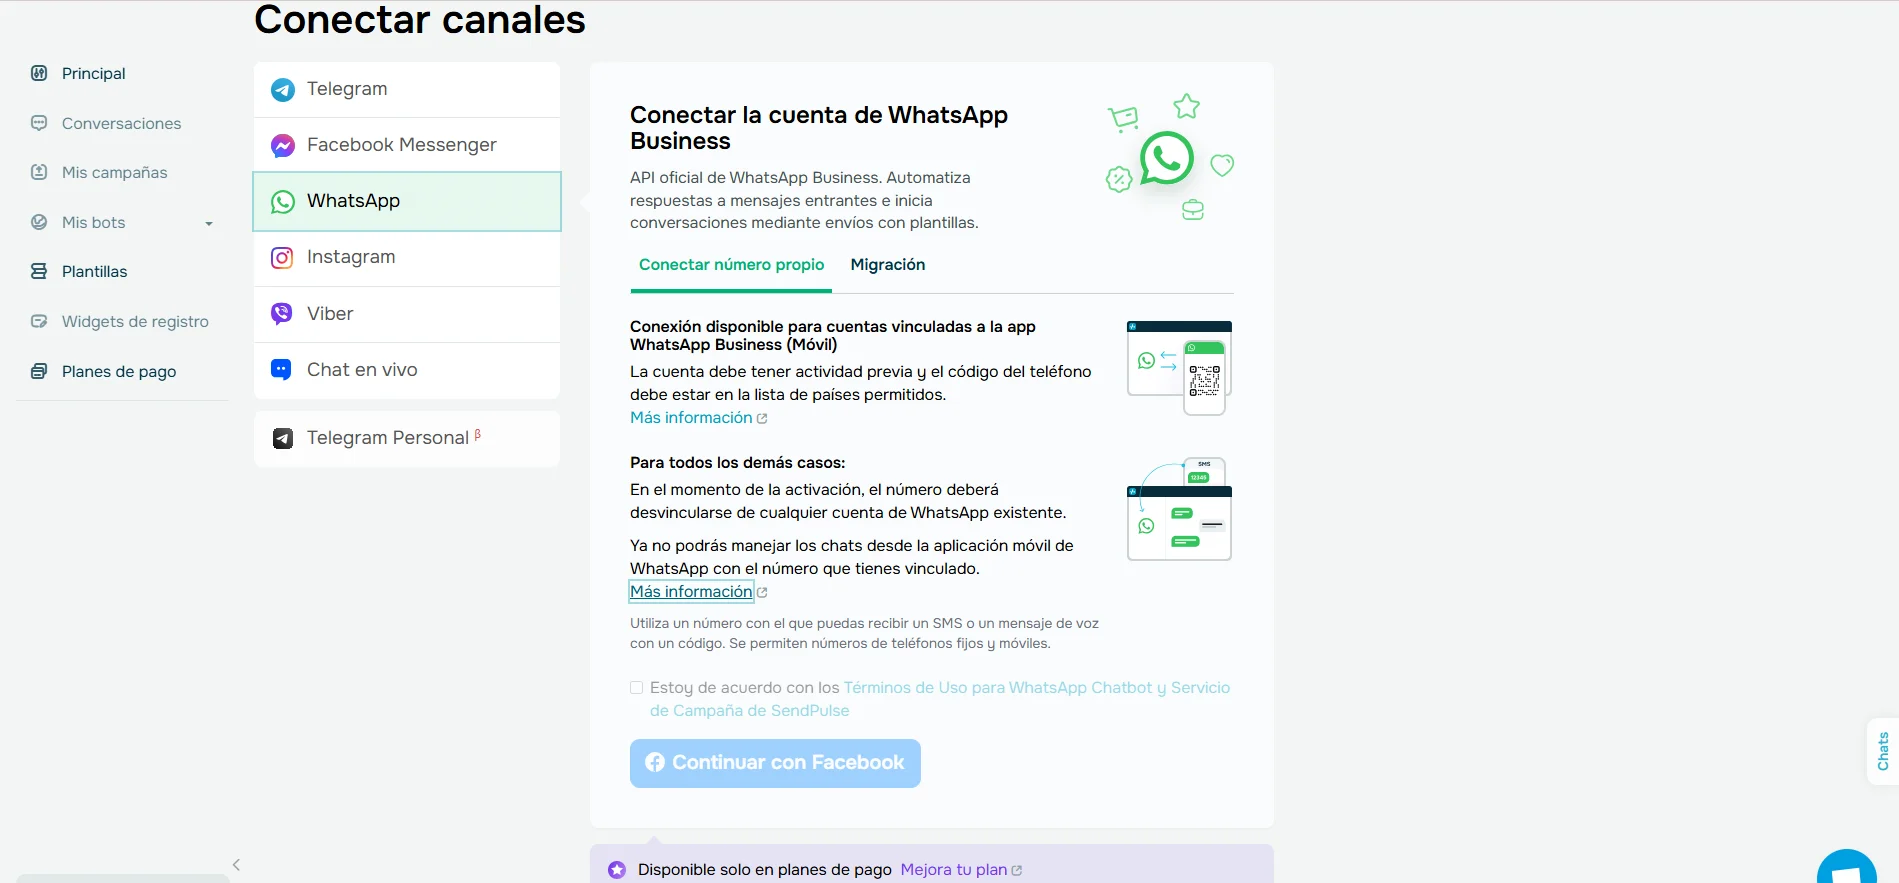Select Instagram in the channel list
Viewport: 1899px width, 883px height.
coord(407,257)
